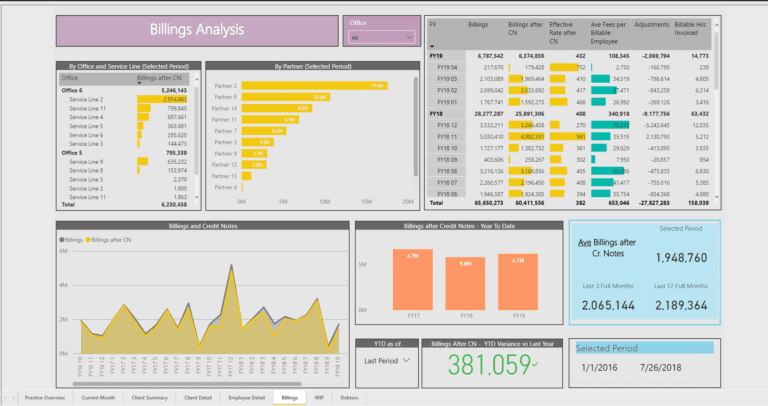Click the Billings after CN yellow legend marker
768x406 pixels.
(x=88, y=240)
